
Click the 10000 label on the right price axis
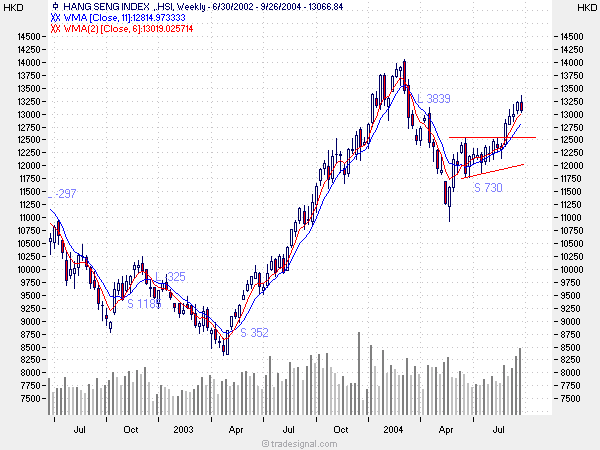572,270
